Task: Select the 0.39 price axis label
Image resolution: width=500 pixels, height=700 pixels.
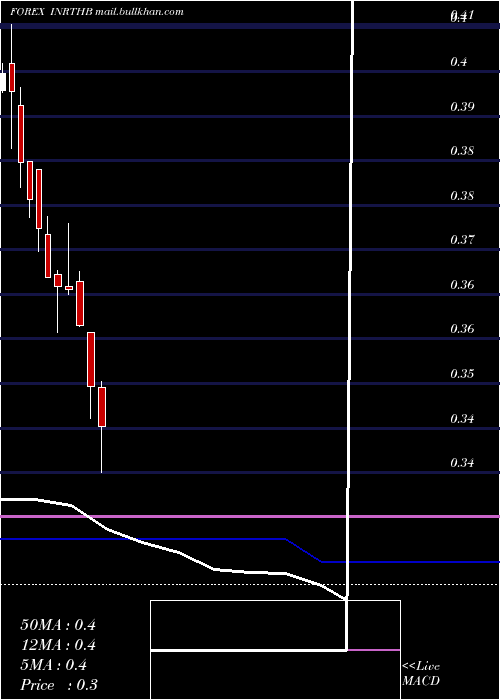Action: pos(462,106)
